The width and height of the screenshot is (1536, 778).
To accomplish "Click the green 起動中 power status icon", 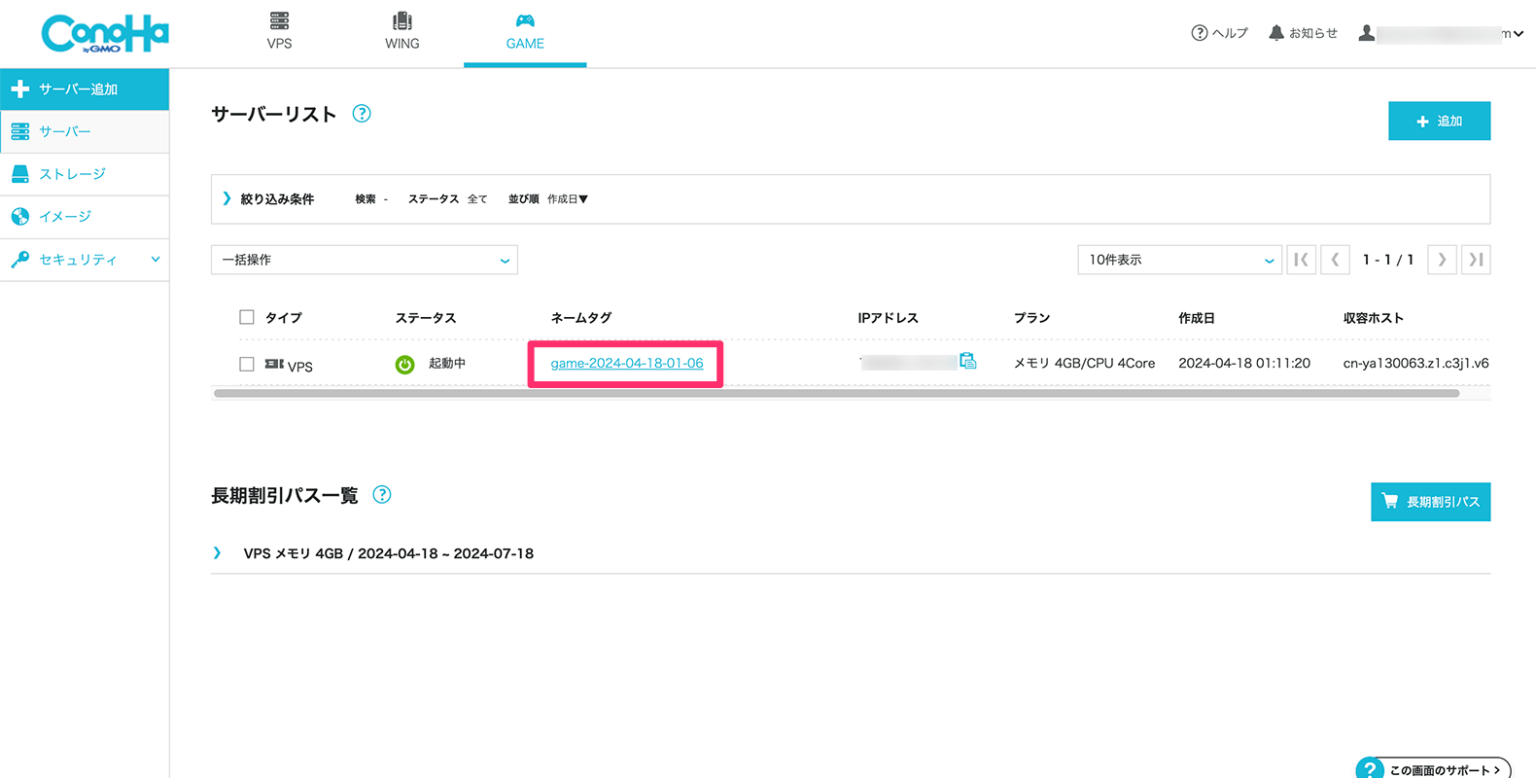I will (404, 365).
